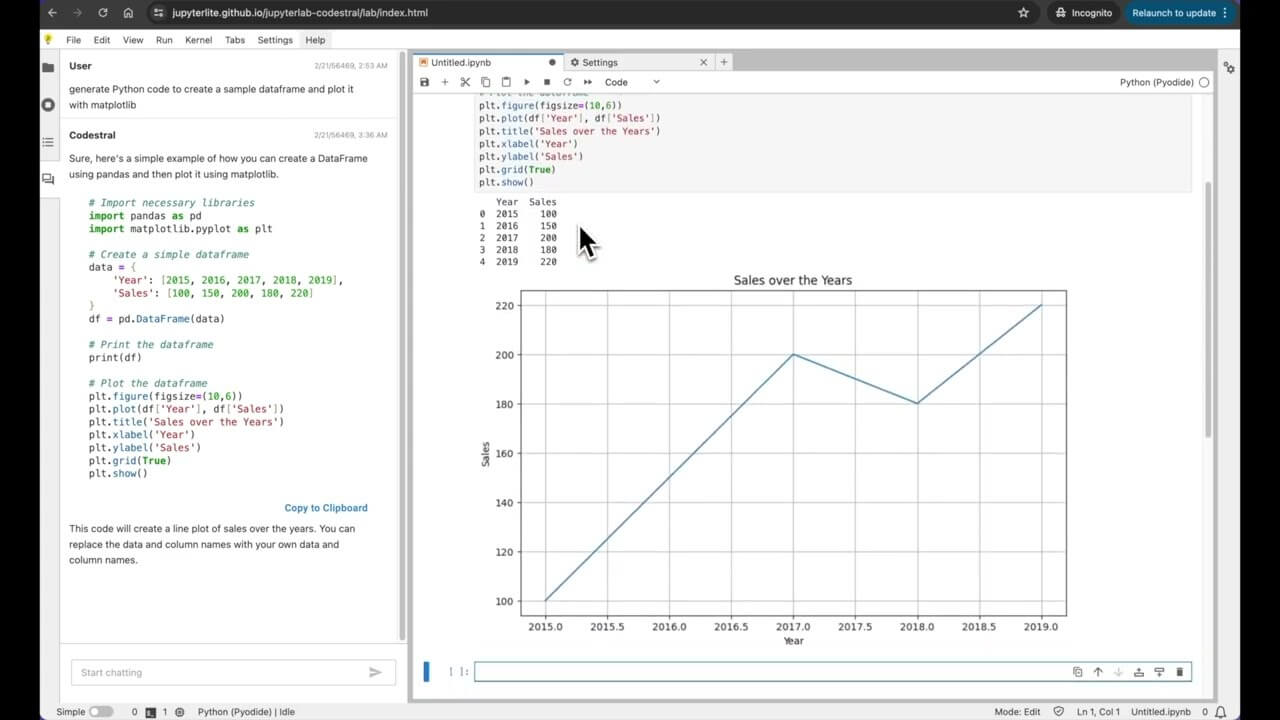Save the notebook with the save icon
Screen dimensions: 1280x720
(x=425, y=82)
